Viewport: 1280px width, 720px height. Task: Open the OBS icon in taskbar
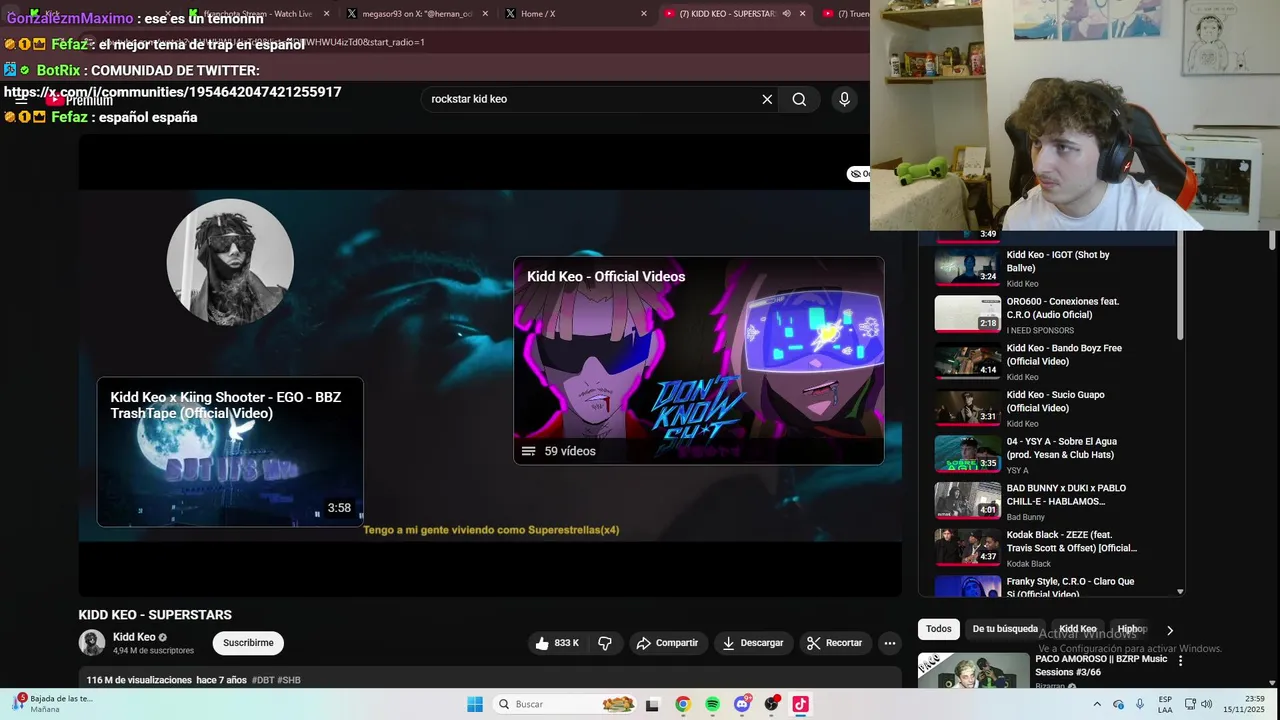(771, 704)
